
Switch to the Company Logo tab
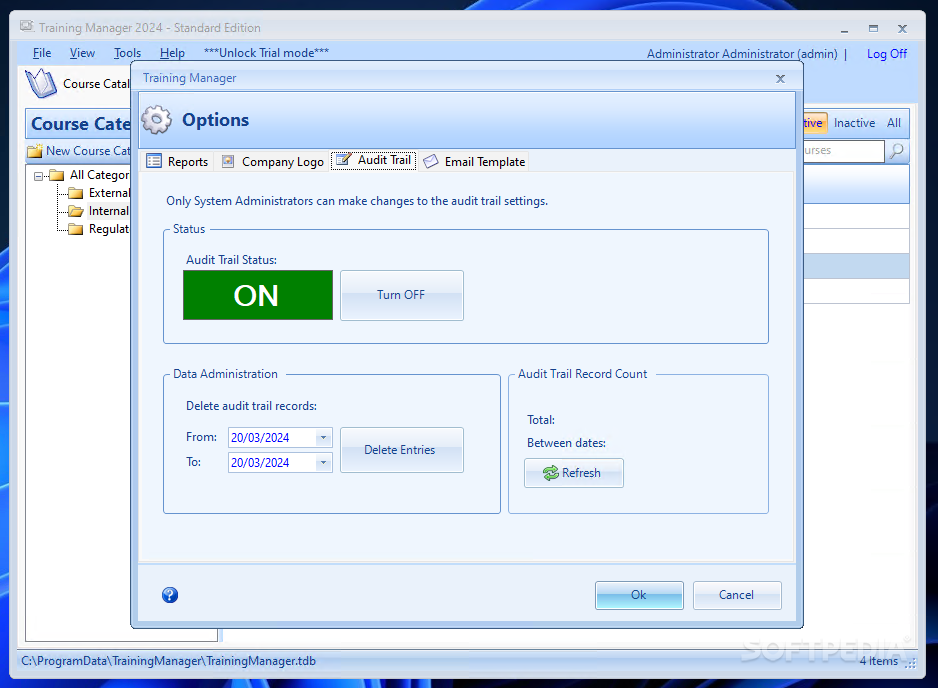click(x=273, y=162)
